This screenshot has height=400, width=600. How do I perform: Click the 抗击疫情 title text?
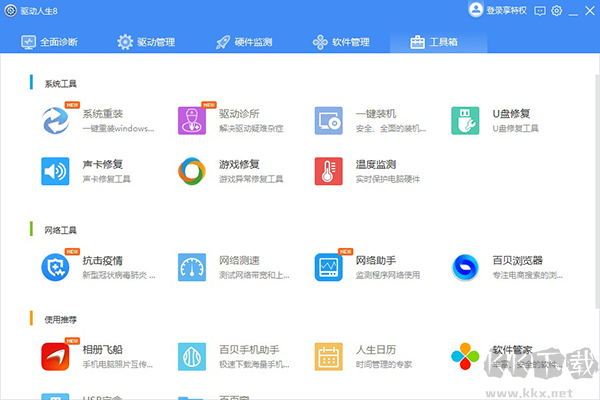[103, 261]
